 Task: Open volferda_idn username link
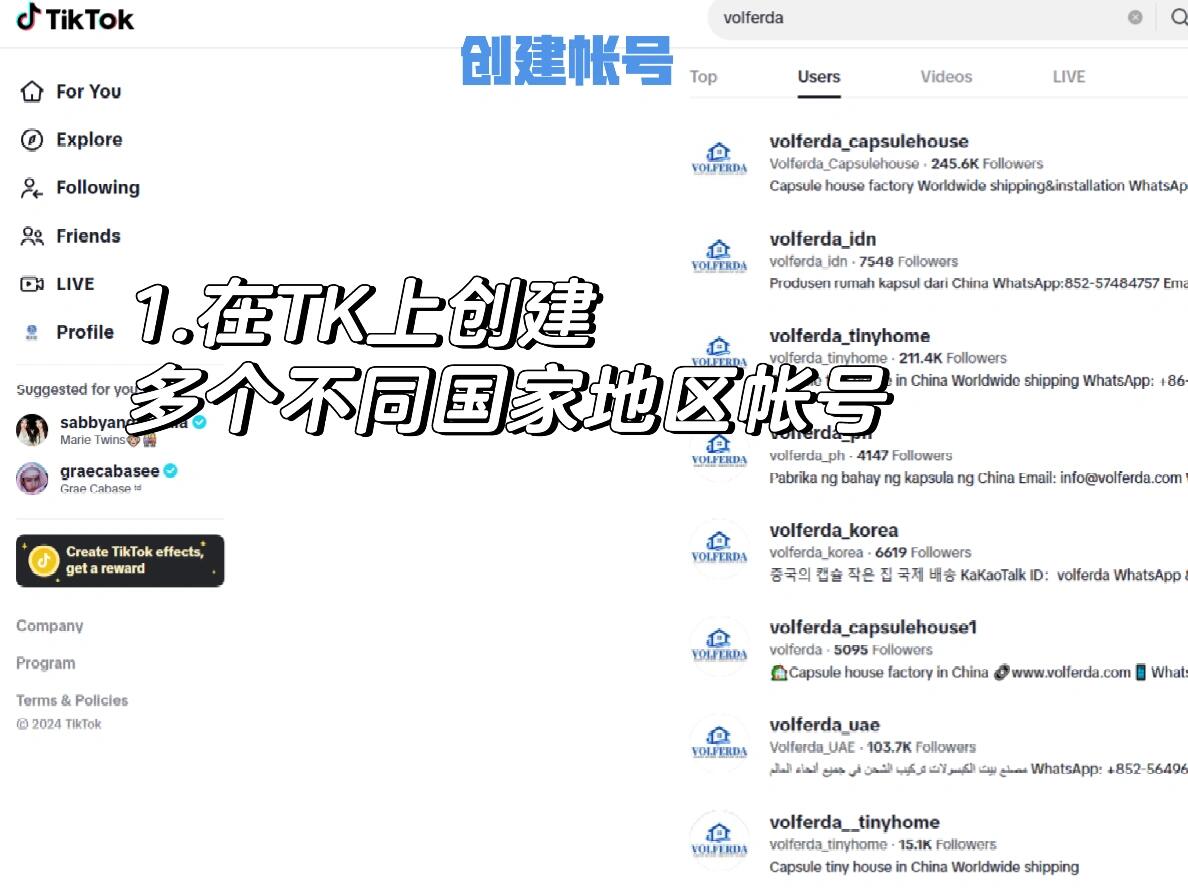point(822,239)
